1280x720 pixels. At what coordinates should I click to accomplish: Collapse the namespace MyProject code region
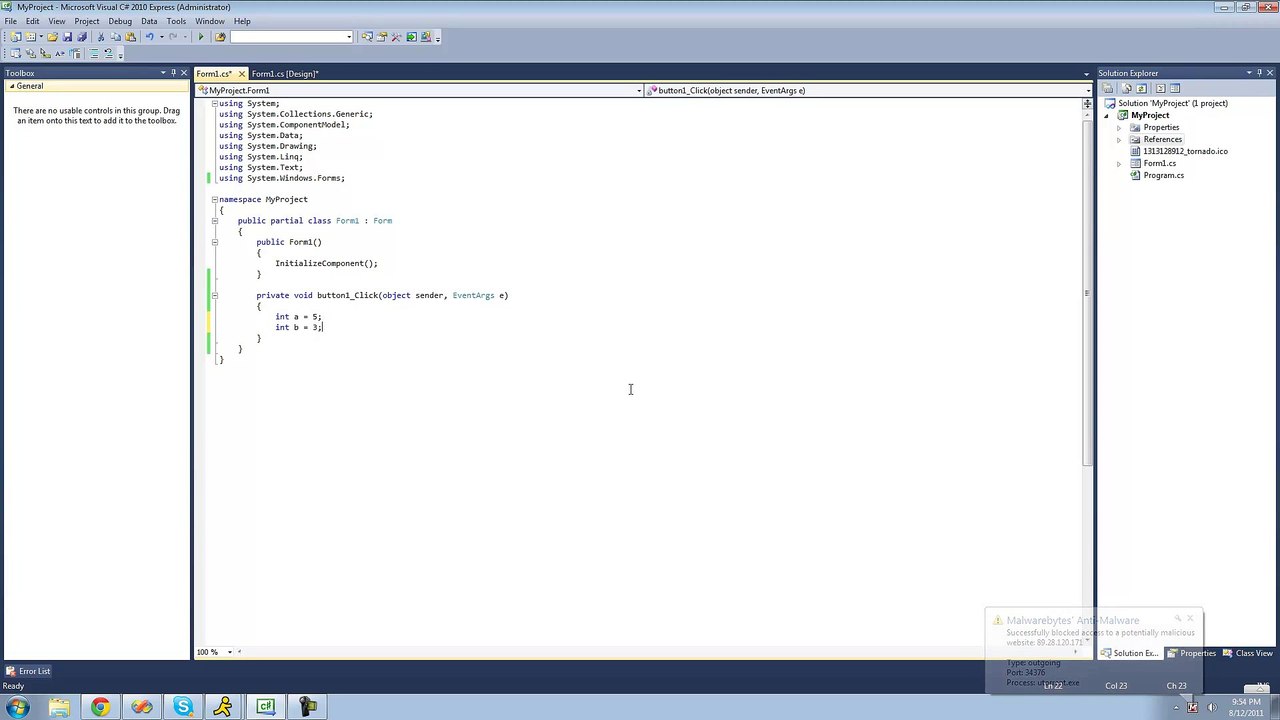click(x=214, y=199)
